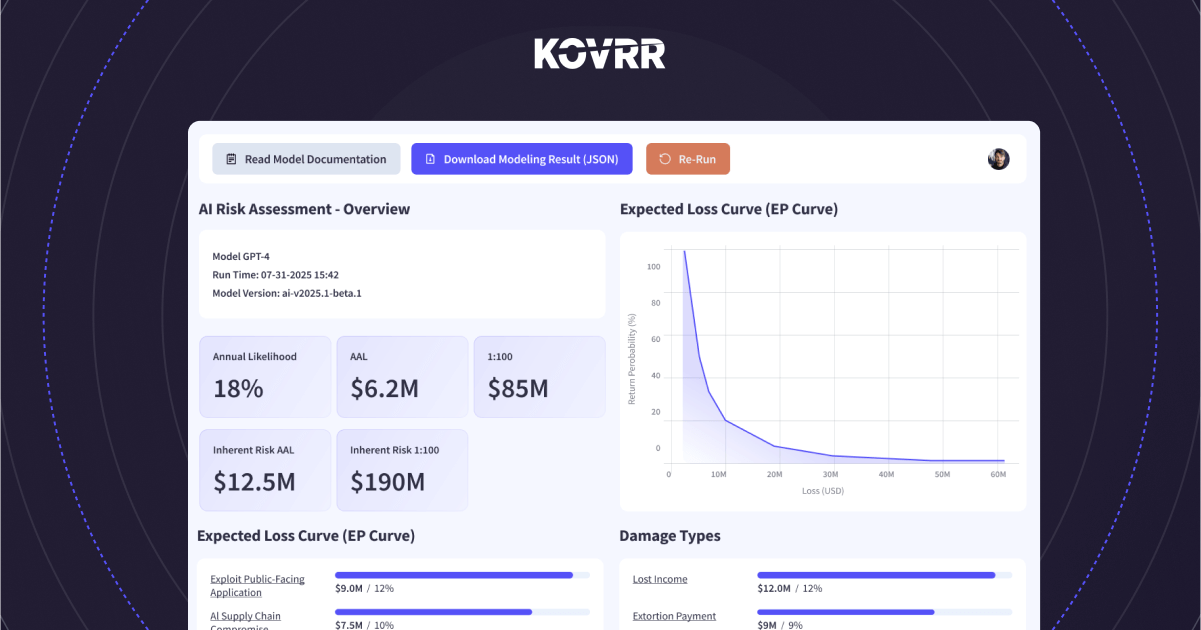Select the Annual Likelihood 18% stat card
The image size is (1201, 630).
(265, 377)
